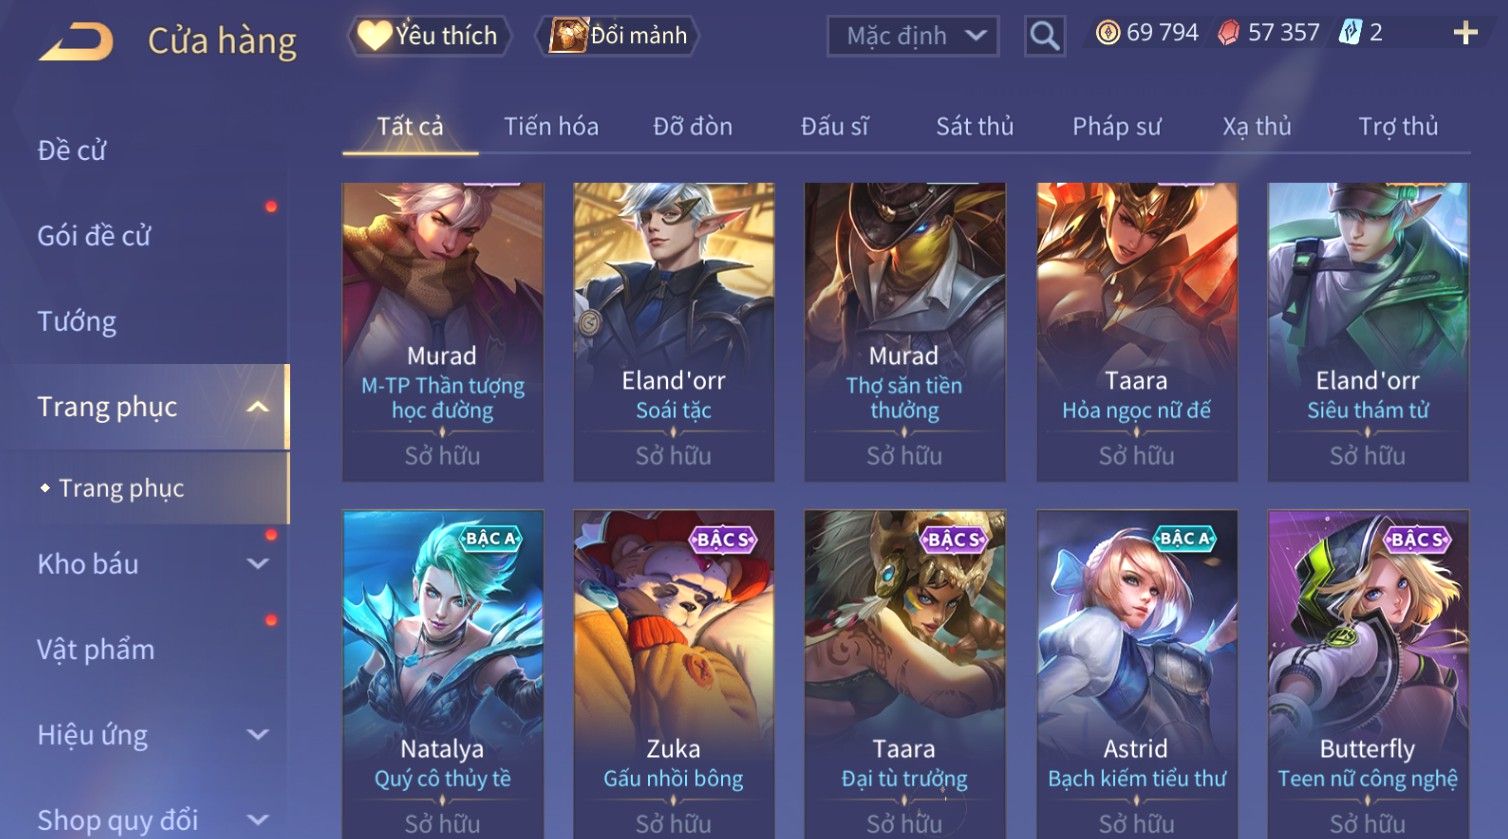The height and width of the screenshot is (839, 1508).
Task: Click the back arrow icon
Action: (x=77, y=41)
